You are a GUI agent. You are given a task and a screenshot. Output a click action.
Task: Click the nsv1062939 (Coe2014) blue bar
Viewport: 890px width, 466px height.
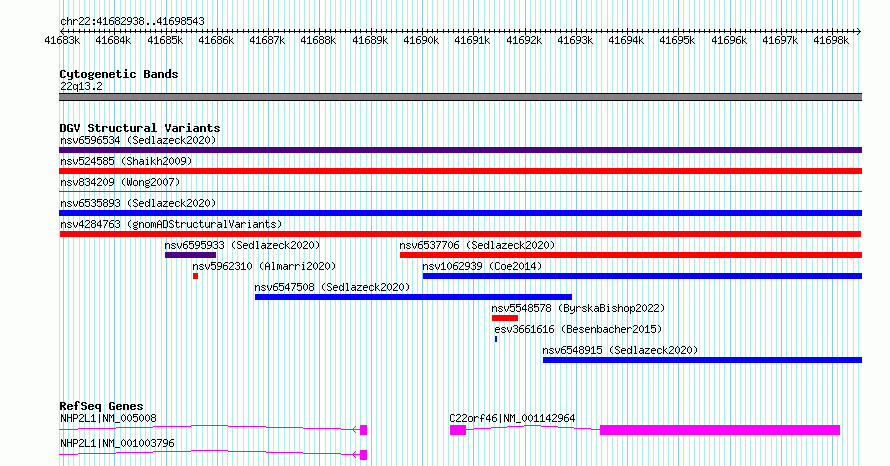coord(642,276)
